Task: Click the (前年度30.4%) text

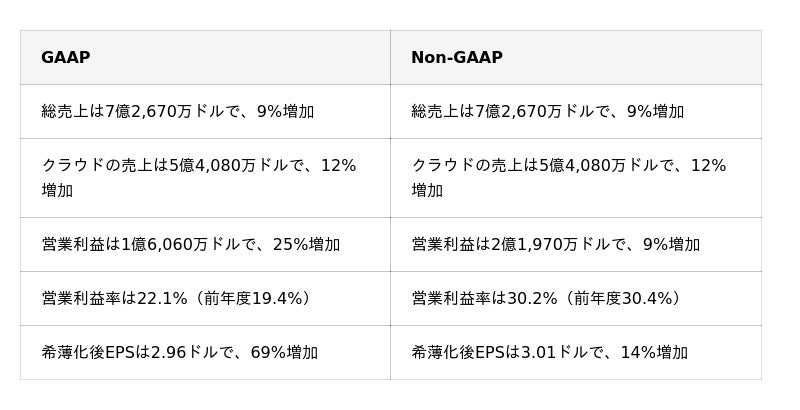Action: (624, 298)
